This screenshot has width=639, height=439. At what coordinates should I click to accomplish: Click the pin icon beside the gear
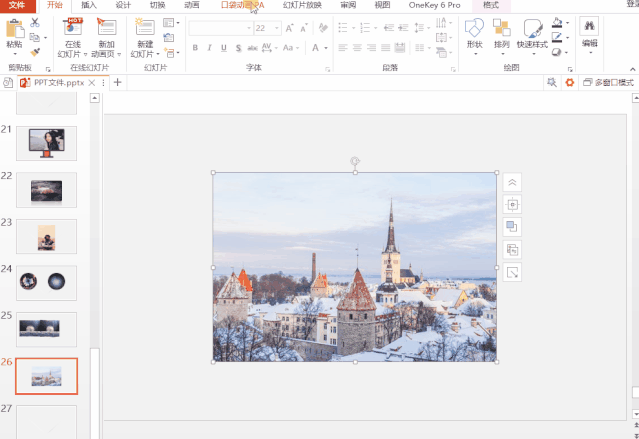pos(552,83)
